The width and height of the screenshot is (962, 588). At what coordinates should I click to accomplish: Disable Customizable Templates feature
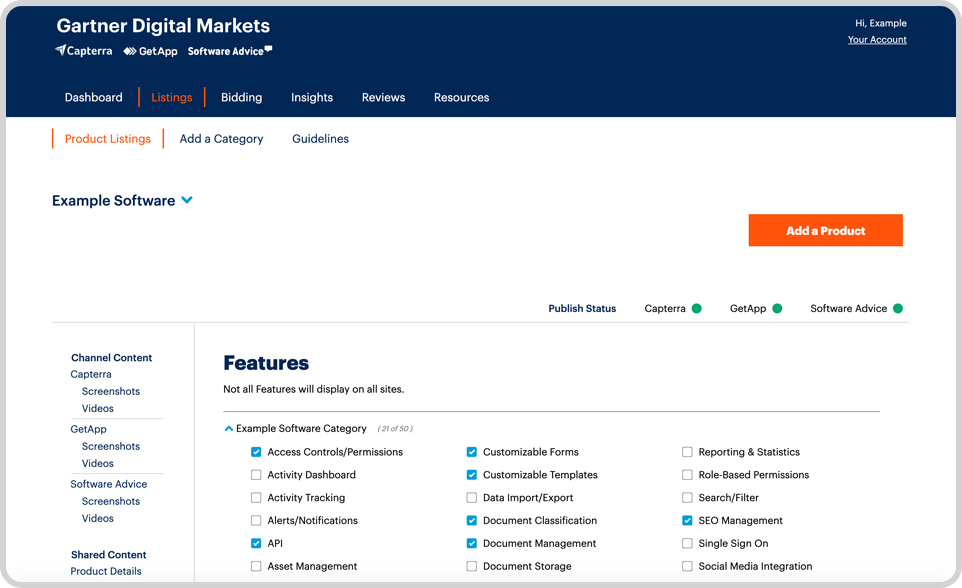click(x=471, y=474)
